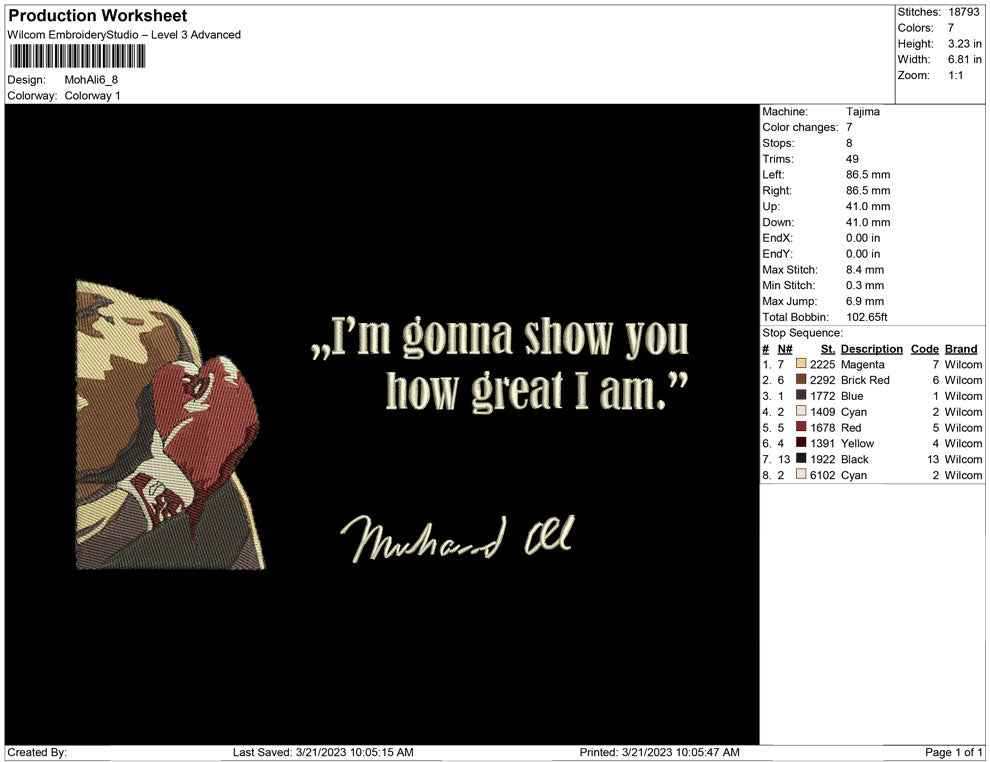Click the 'Last Saved: 3/21/2023 10:05:15 AM' text

click(x=323, y=752)
